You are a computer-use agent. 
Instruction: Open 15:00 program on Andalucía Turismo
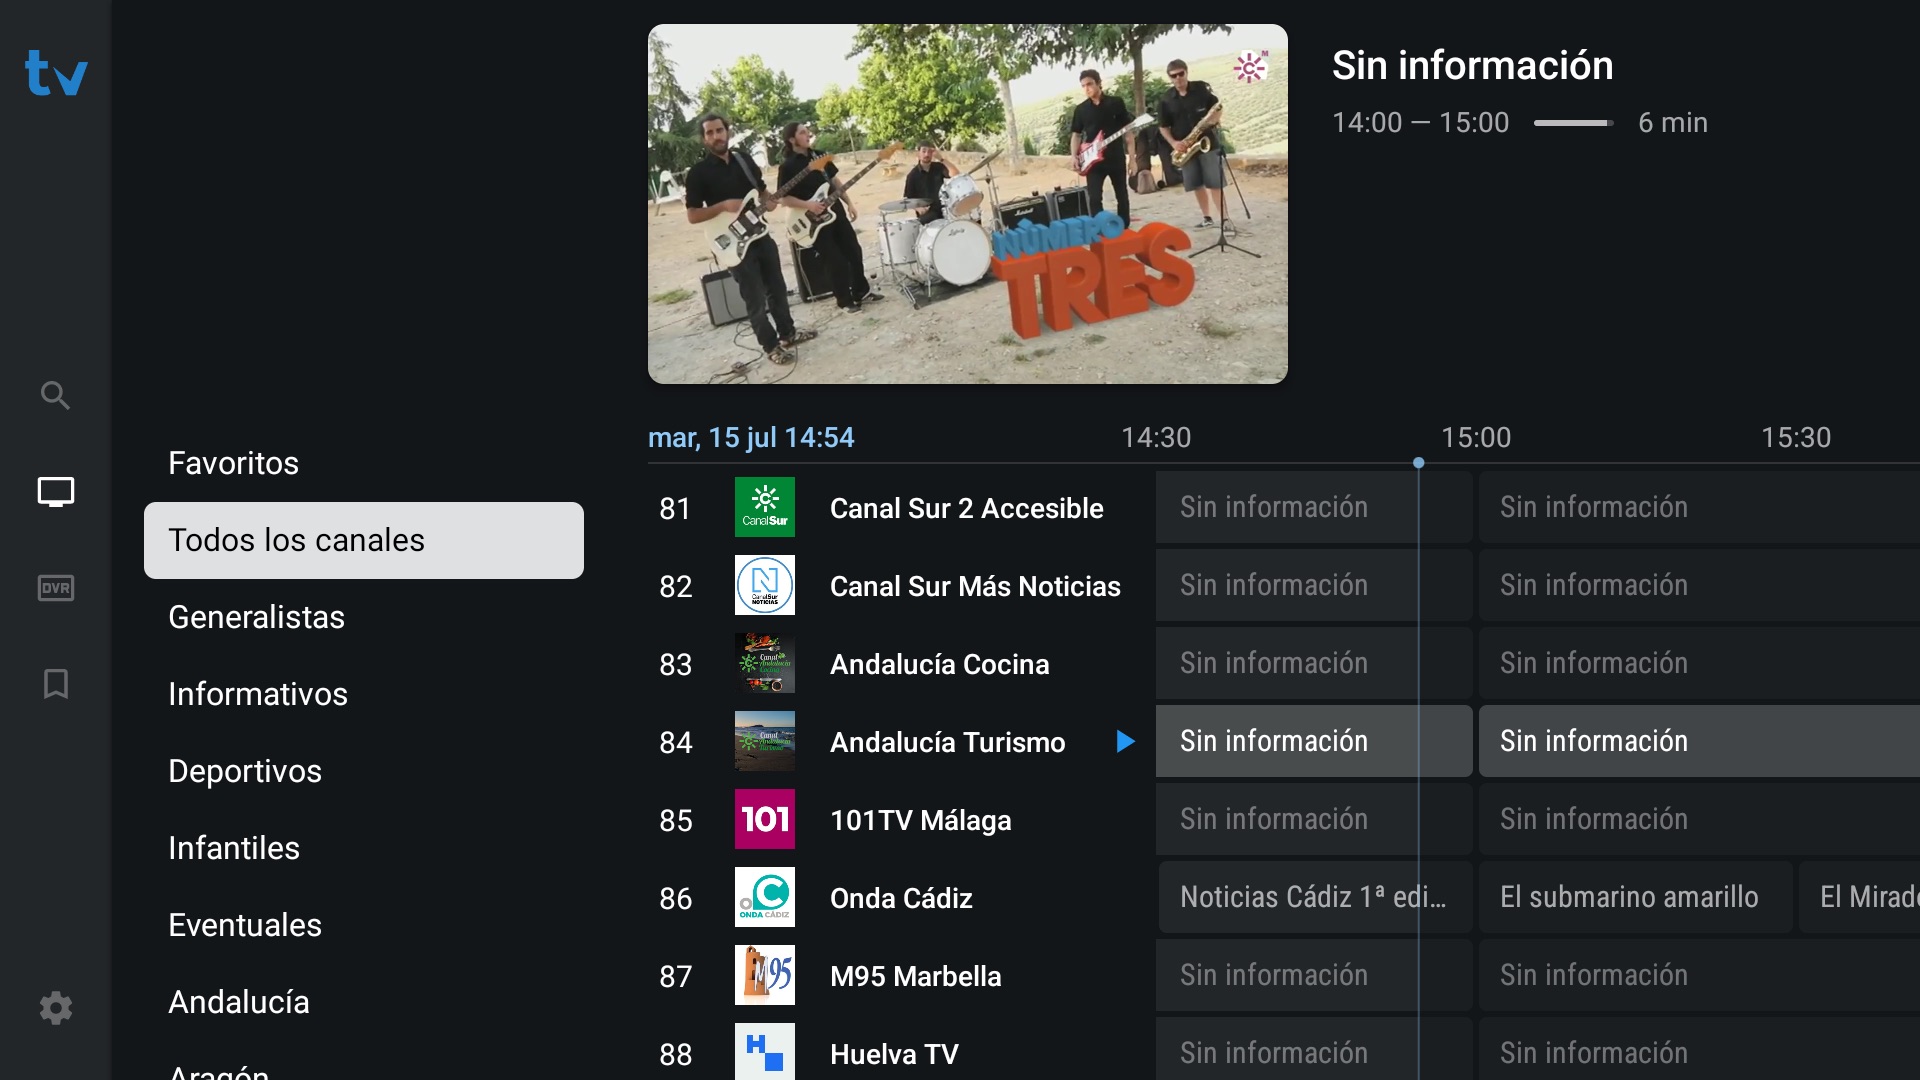(1699, 741)
